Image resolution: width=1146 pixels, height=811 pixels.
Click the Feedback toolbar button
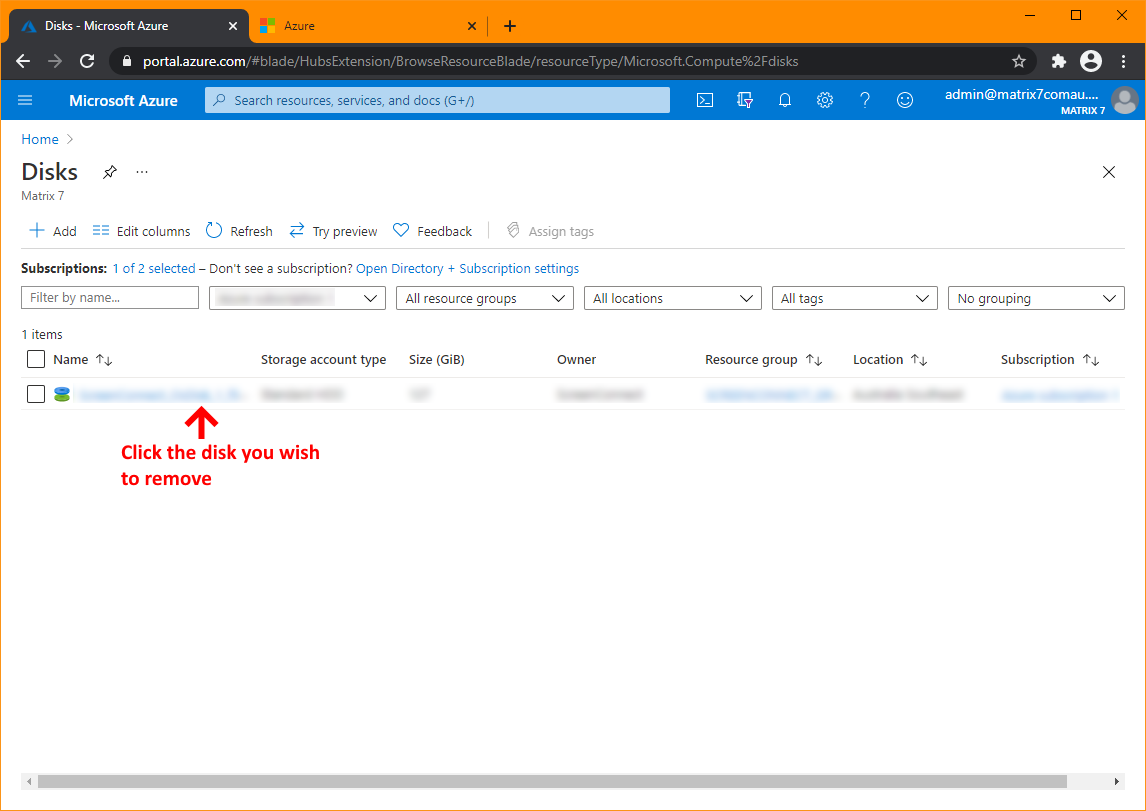point(433,231)
